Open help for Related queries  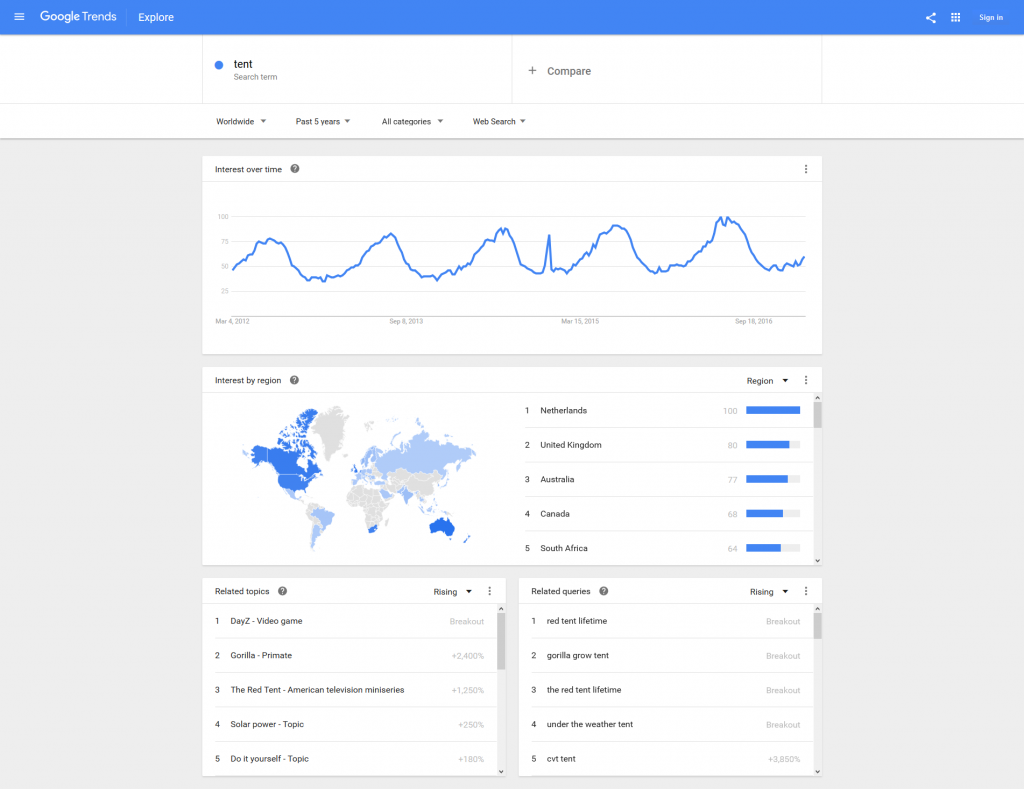(603, 591)
